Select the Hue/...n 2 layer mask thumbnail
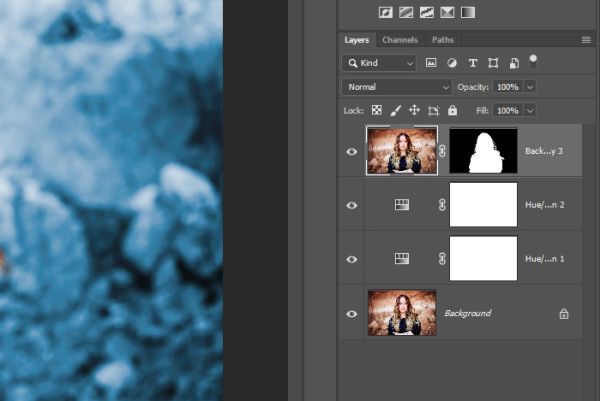600x401 pixels. pos(483,205)
